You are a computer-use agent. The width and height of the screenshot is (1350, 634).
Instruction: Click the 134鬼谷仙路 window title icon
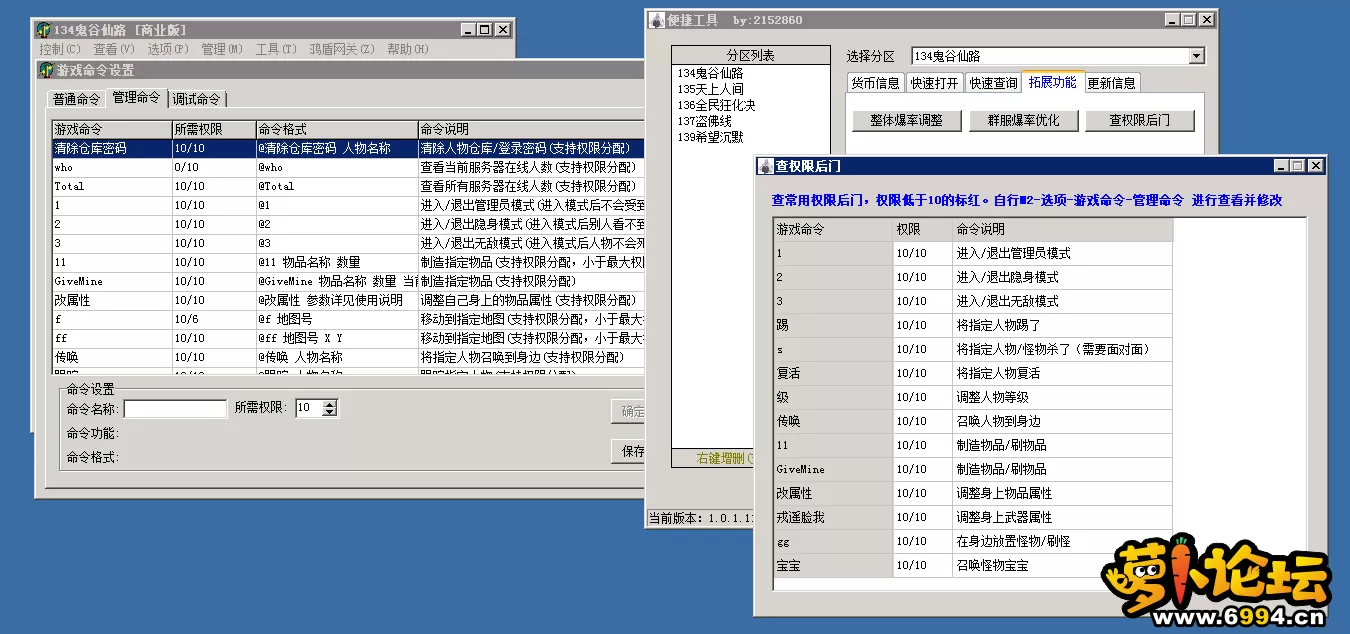pyautogui.click(x=44, y=30)
